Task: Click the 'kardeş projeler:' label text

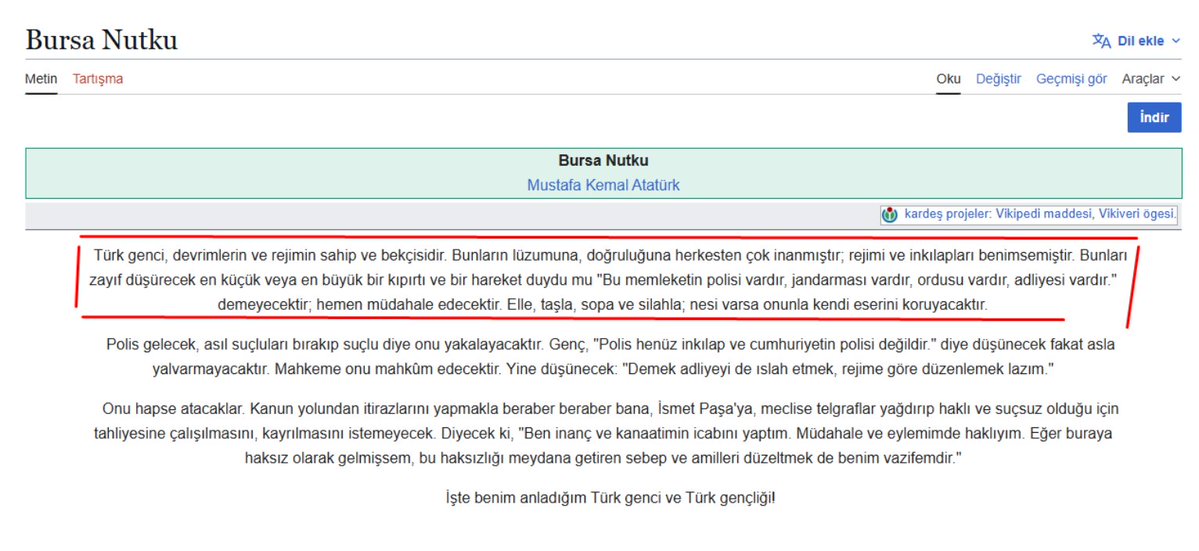Action: pos(947,215)
